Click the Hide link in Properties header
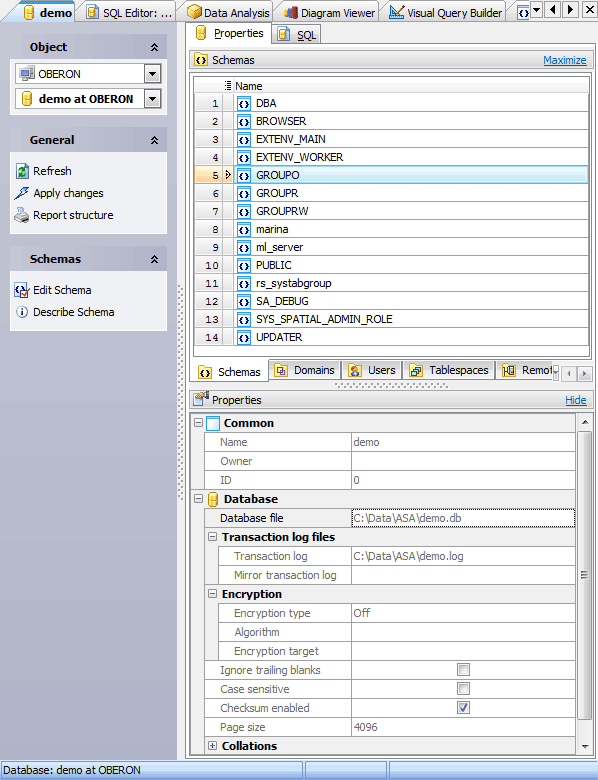Image resolution: width=598 pixels, height=780 pixels. [x=576, y=400]
